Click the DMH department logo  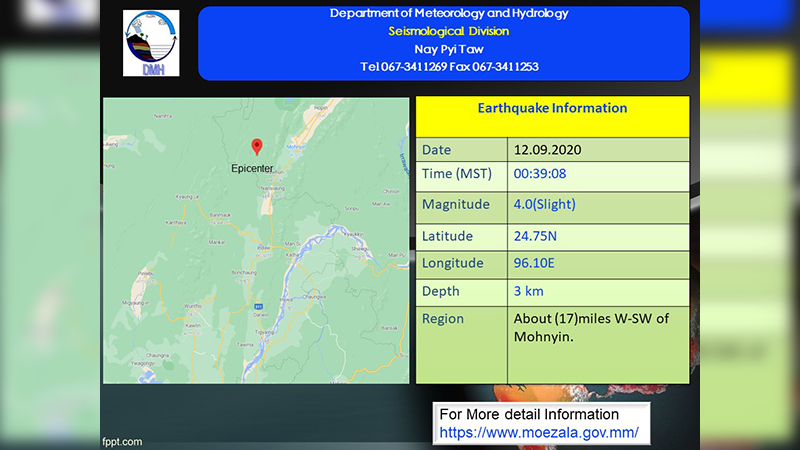(151, 43)
